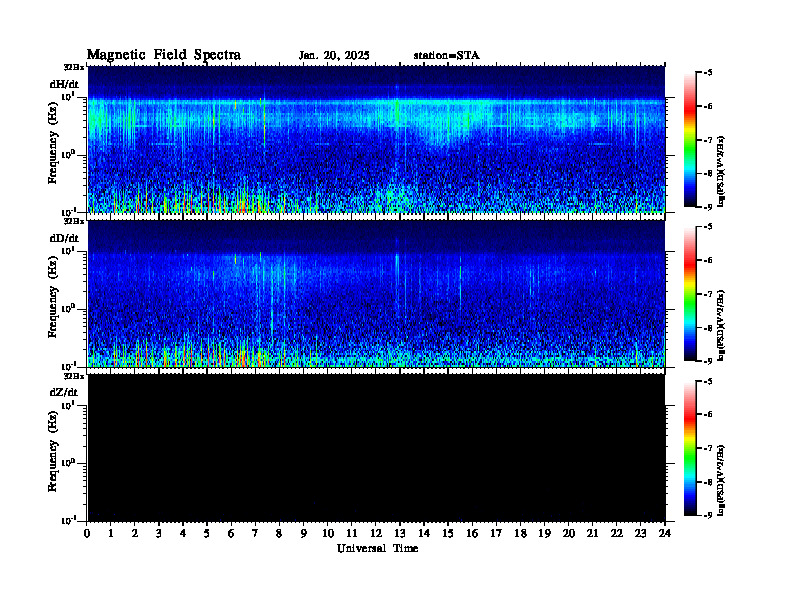Click hour tick label 13 on time axis
792x612 pixels.
[400, 533]
